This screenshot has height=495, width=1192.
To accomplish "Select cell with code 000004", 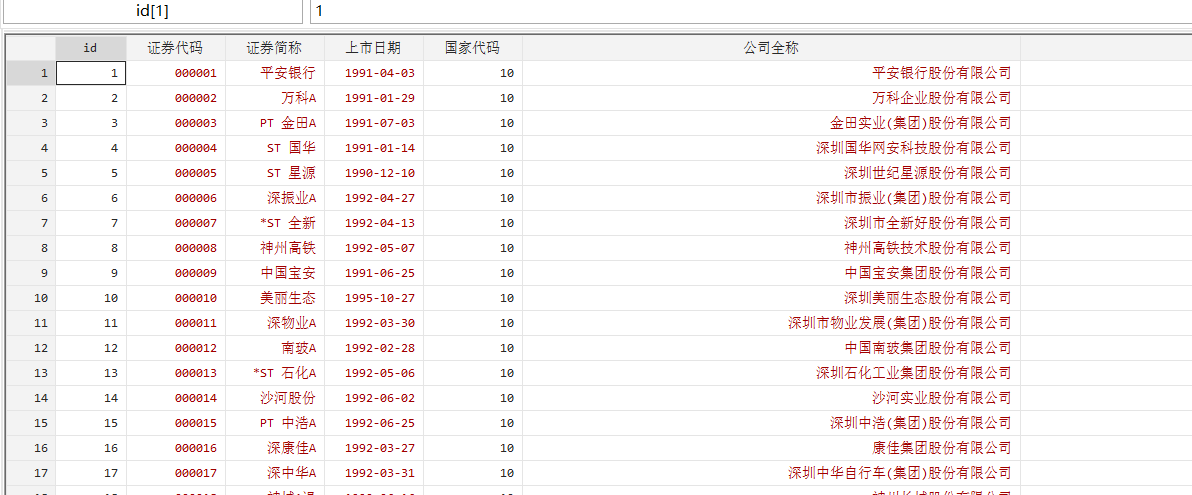I will click(x=176, y=148).
